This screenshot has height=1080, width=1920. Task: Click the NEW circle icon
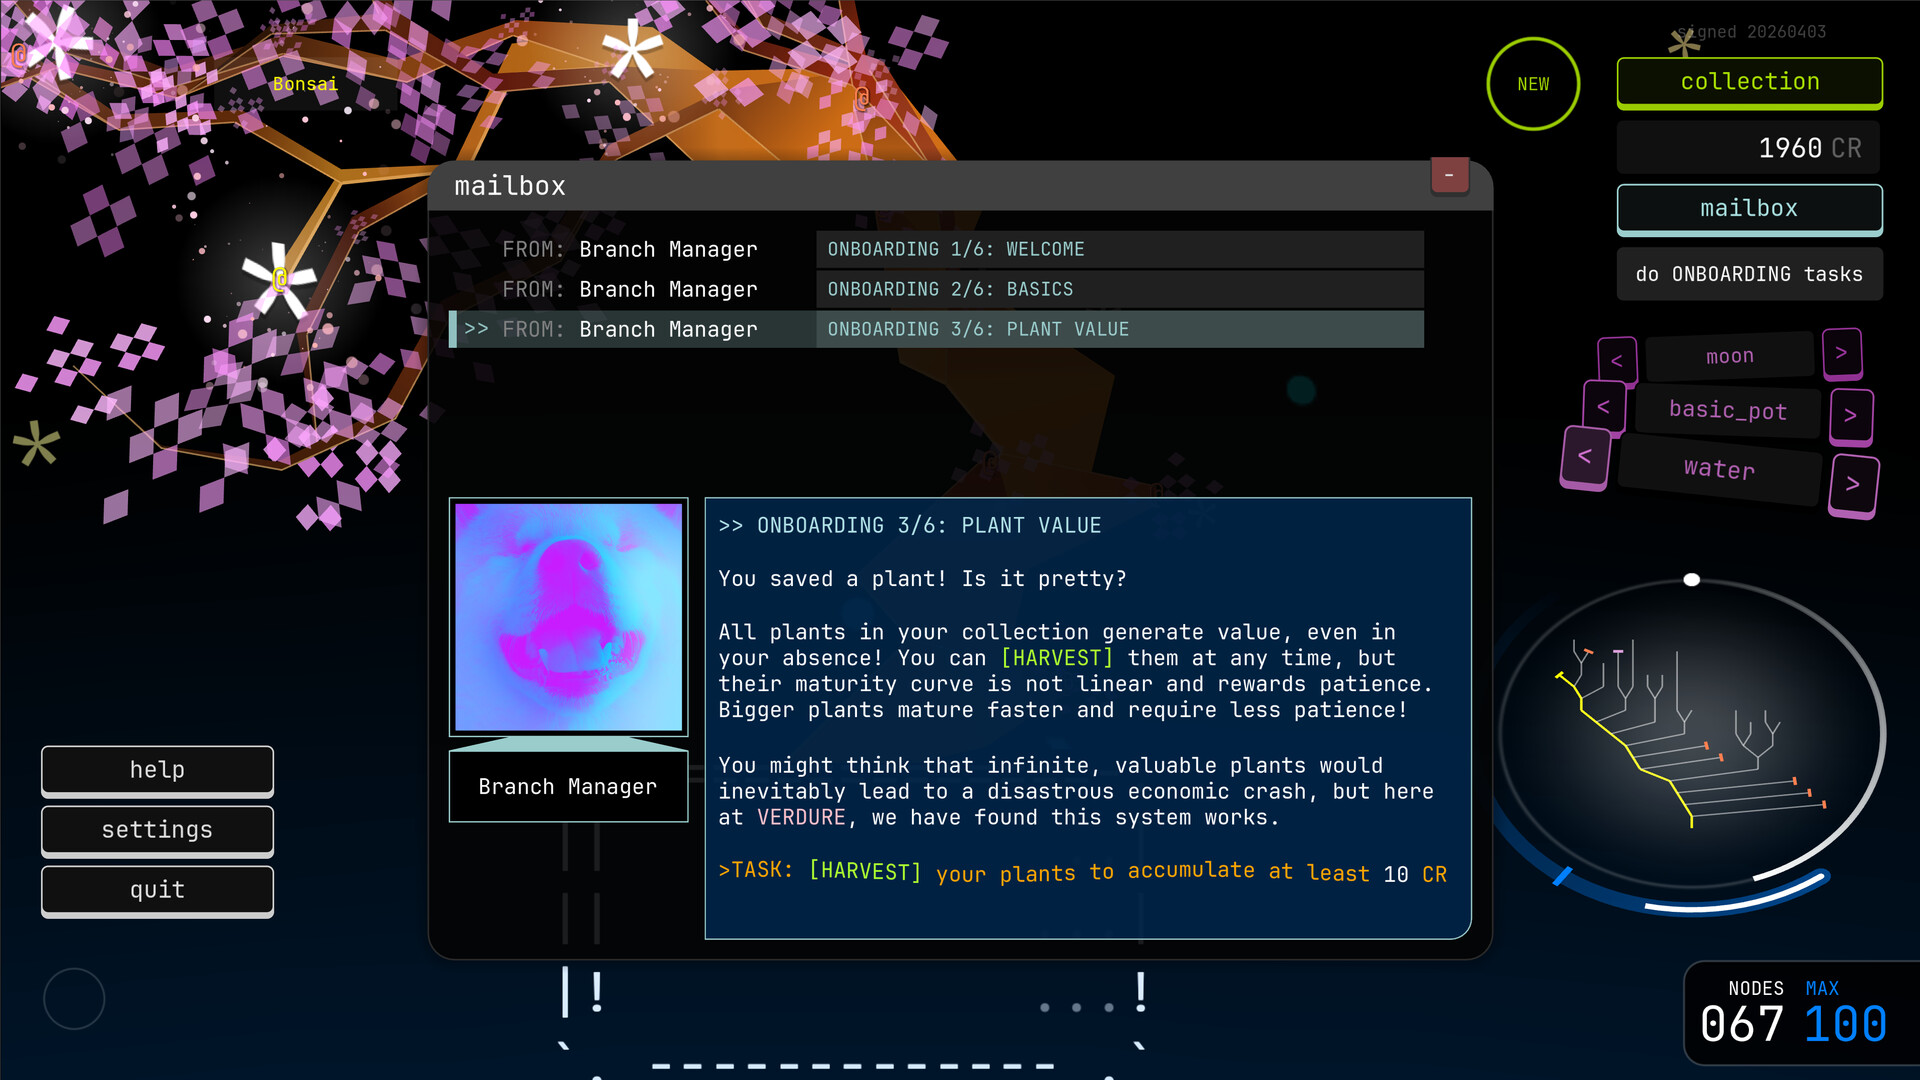(1533, 83)
